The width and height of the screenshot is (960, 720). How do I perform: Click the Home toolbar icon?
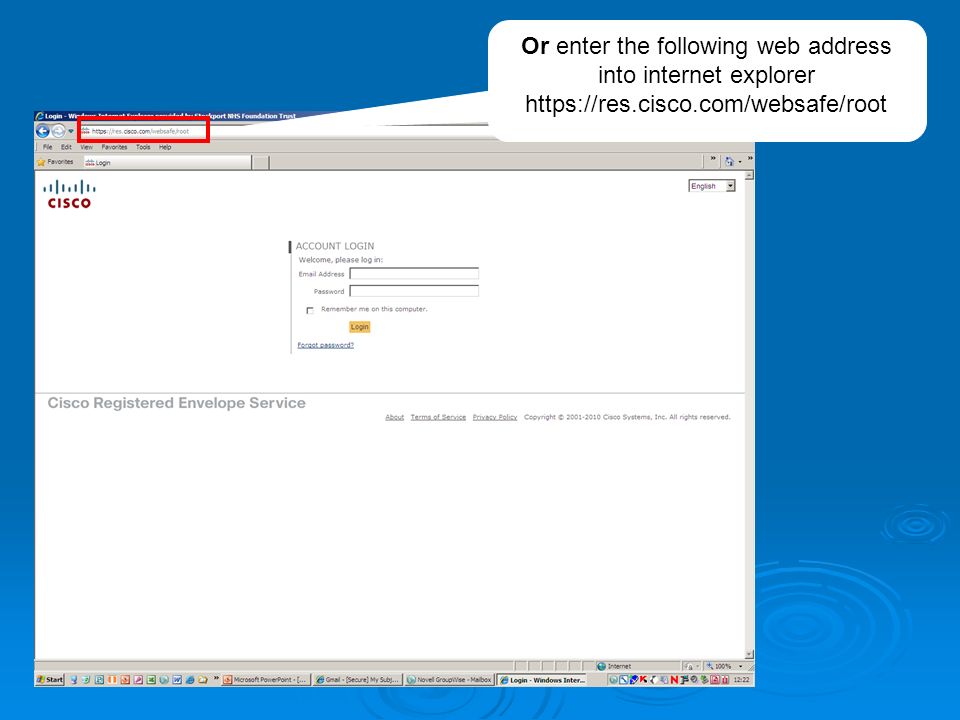point(729,162)
